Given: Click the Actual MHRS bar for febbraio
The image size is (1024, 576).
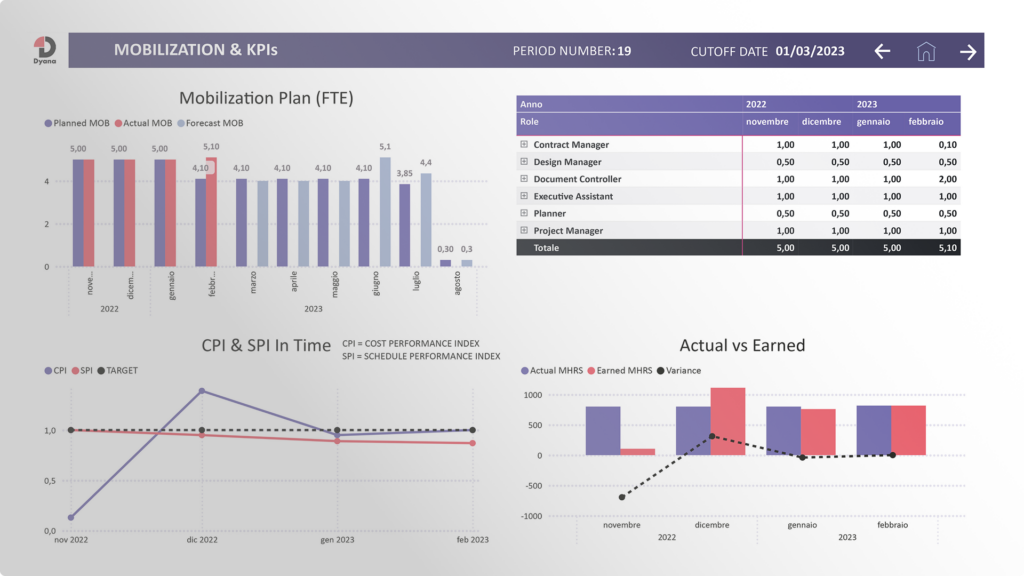Looking at the screenshot, I should click(874, 430).
